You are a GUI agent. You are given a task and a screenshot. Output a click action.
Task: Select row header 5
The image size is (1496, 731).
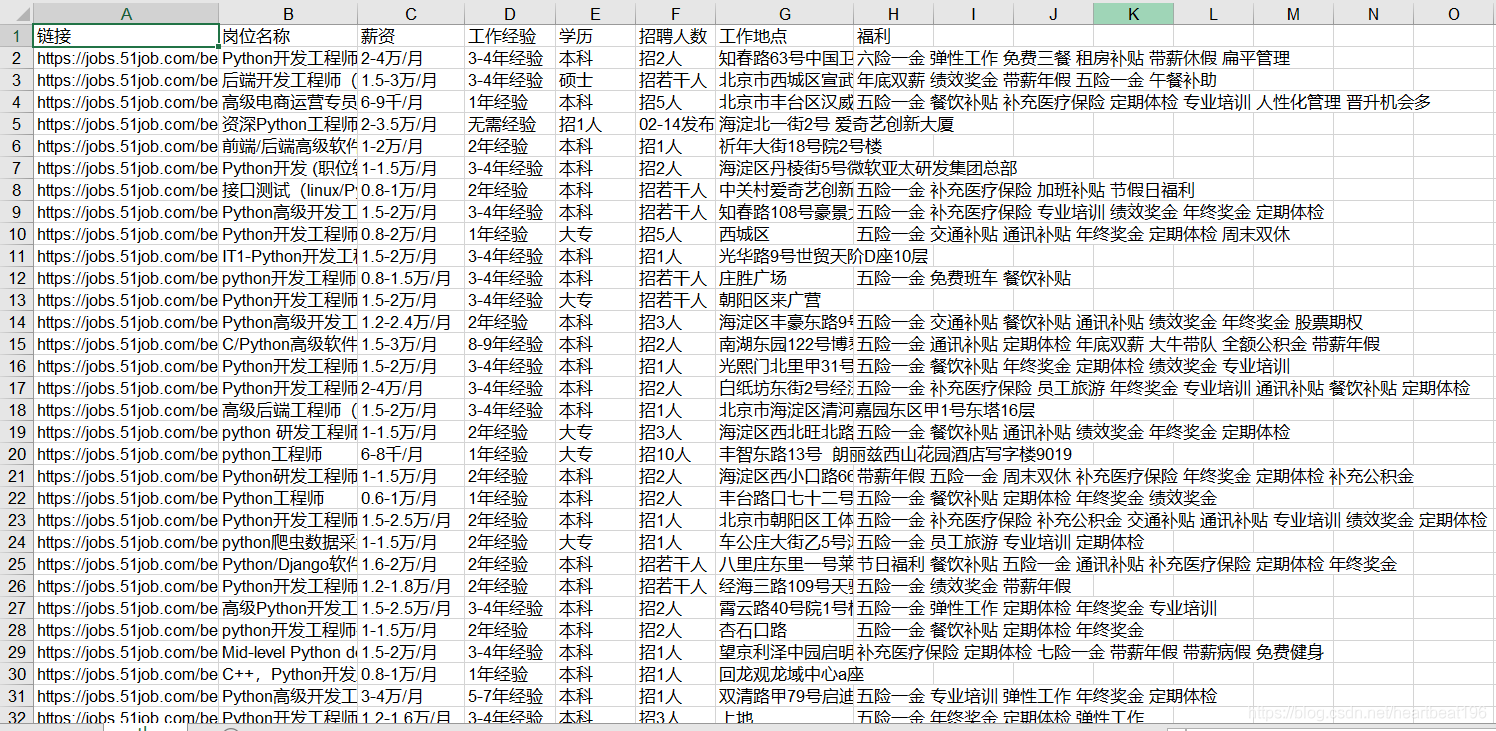pyautogui.click(x=16, y=124)
